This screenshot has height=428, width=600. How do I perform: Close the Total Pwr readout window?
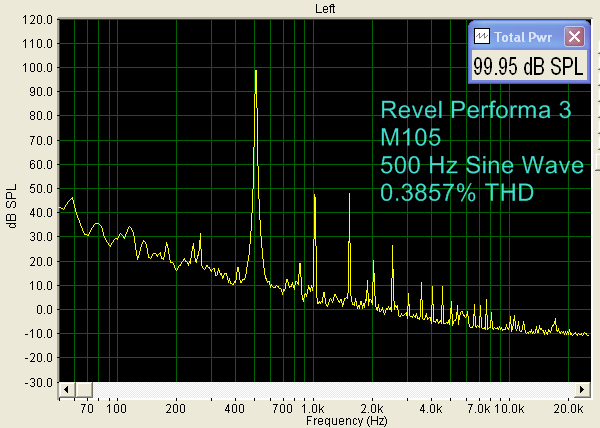point(574,37)
